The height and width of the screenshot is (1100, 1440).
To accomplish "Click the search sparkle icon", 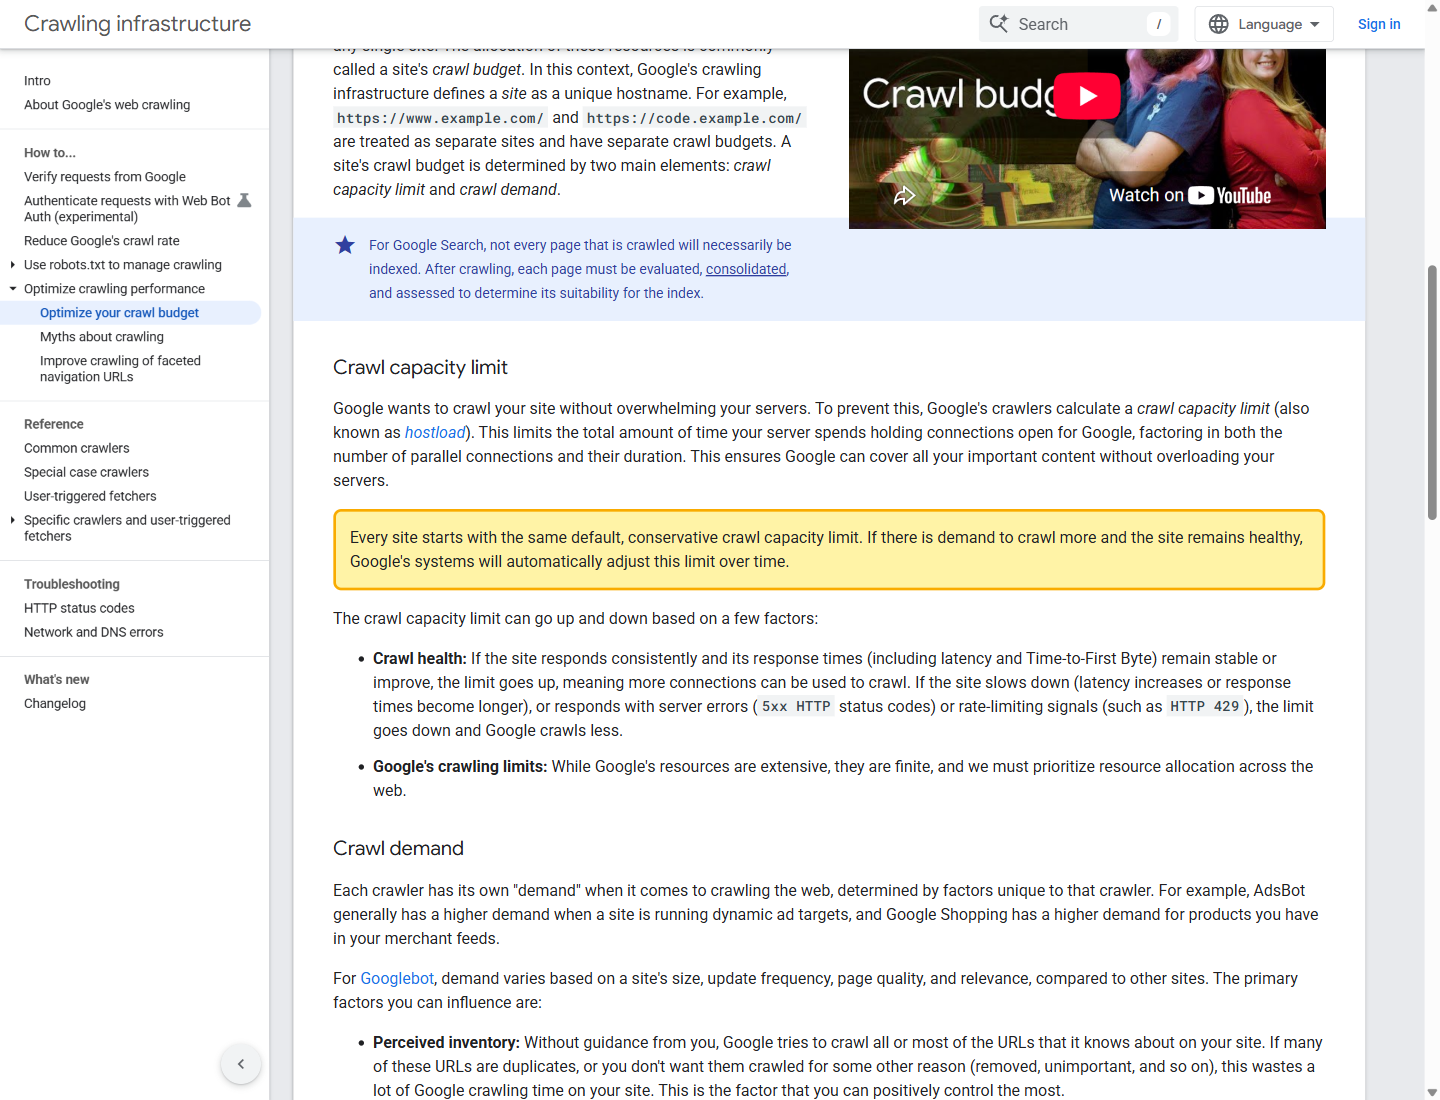I will [x=998, y=24].
